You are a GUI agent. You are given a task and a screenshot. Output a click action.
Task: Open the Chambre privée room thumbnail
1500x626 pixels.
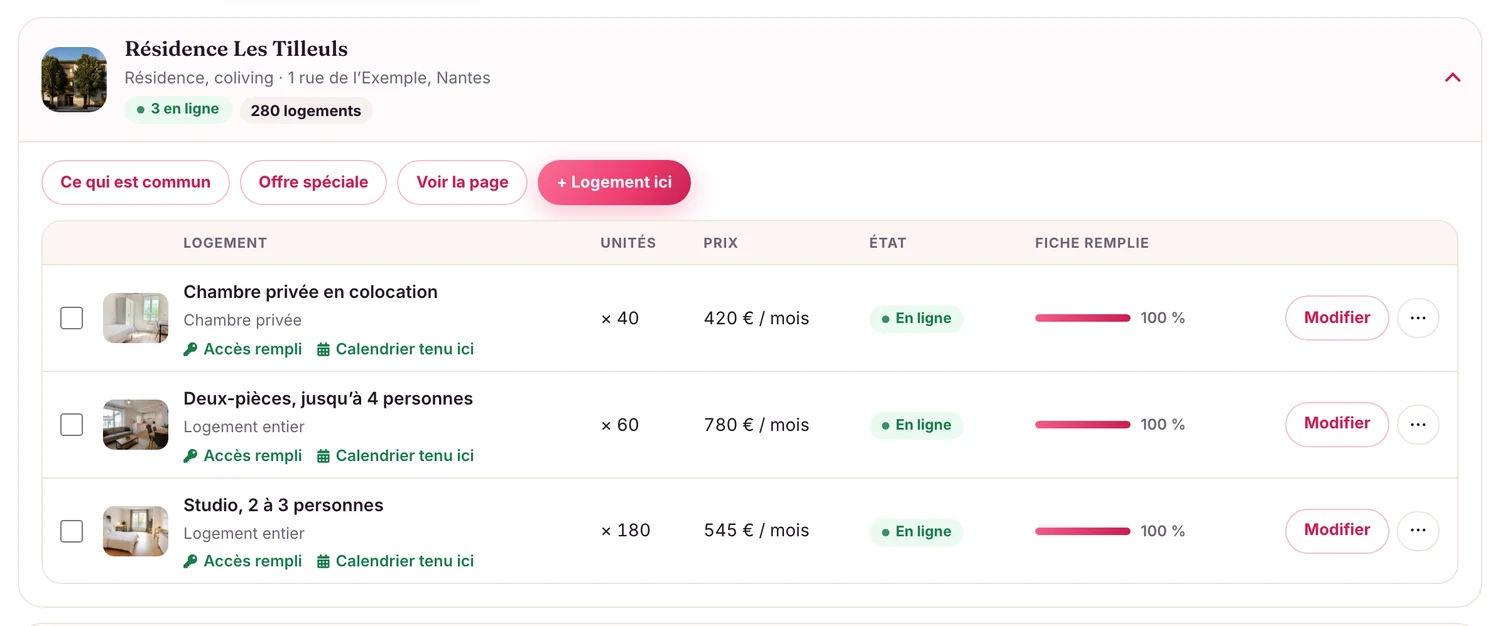(136, 318)
